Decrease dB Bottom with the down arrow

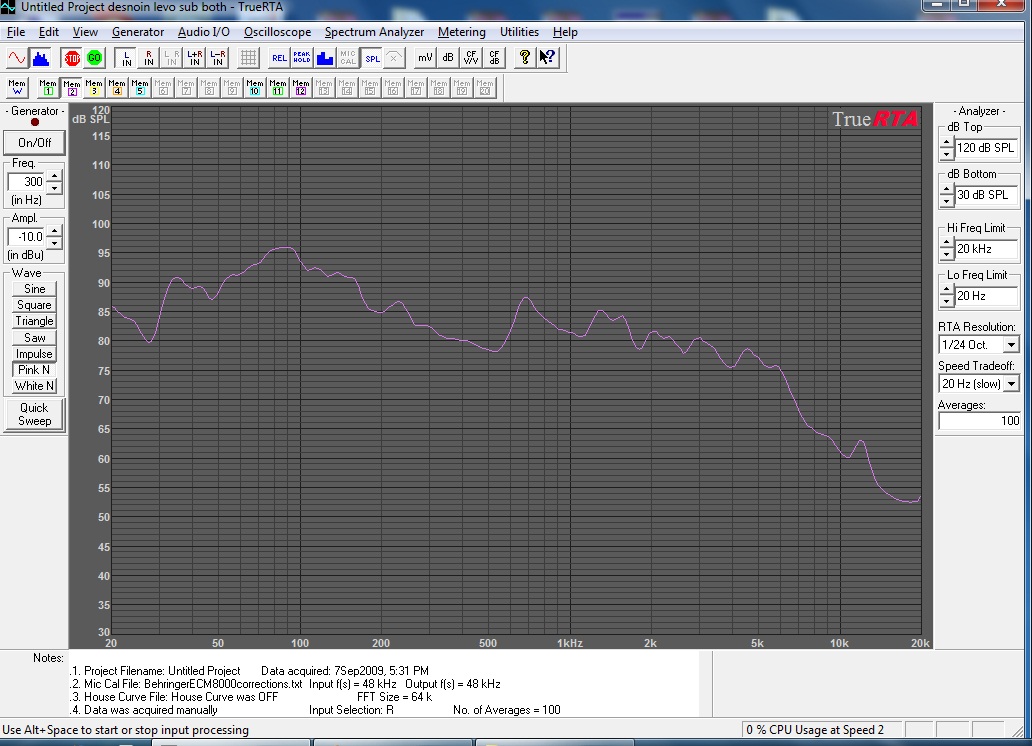point(946,200)
